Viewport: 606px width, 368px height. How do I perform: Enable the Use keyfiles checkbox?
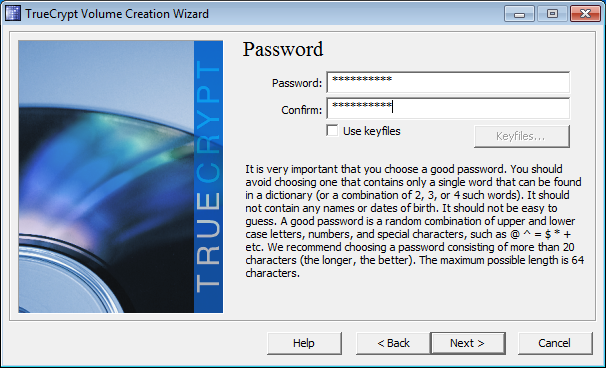[x=332, y=131]
